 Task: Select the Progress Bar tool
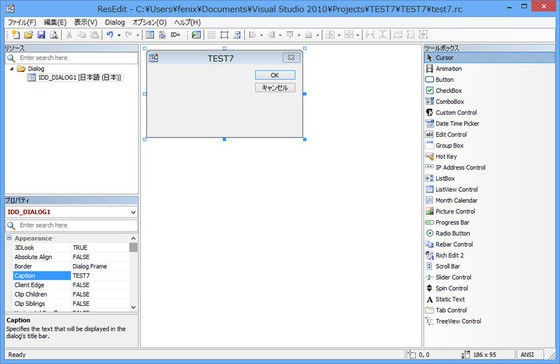(489, 223)
